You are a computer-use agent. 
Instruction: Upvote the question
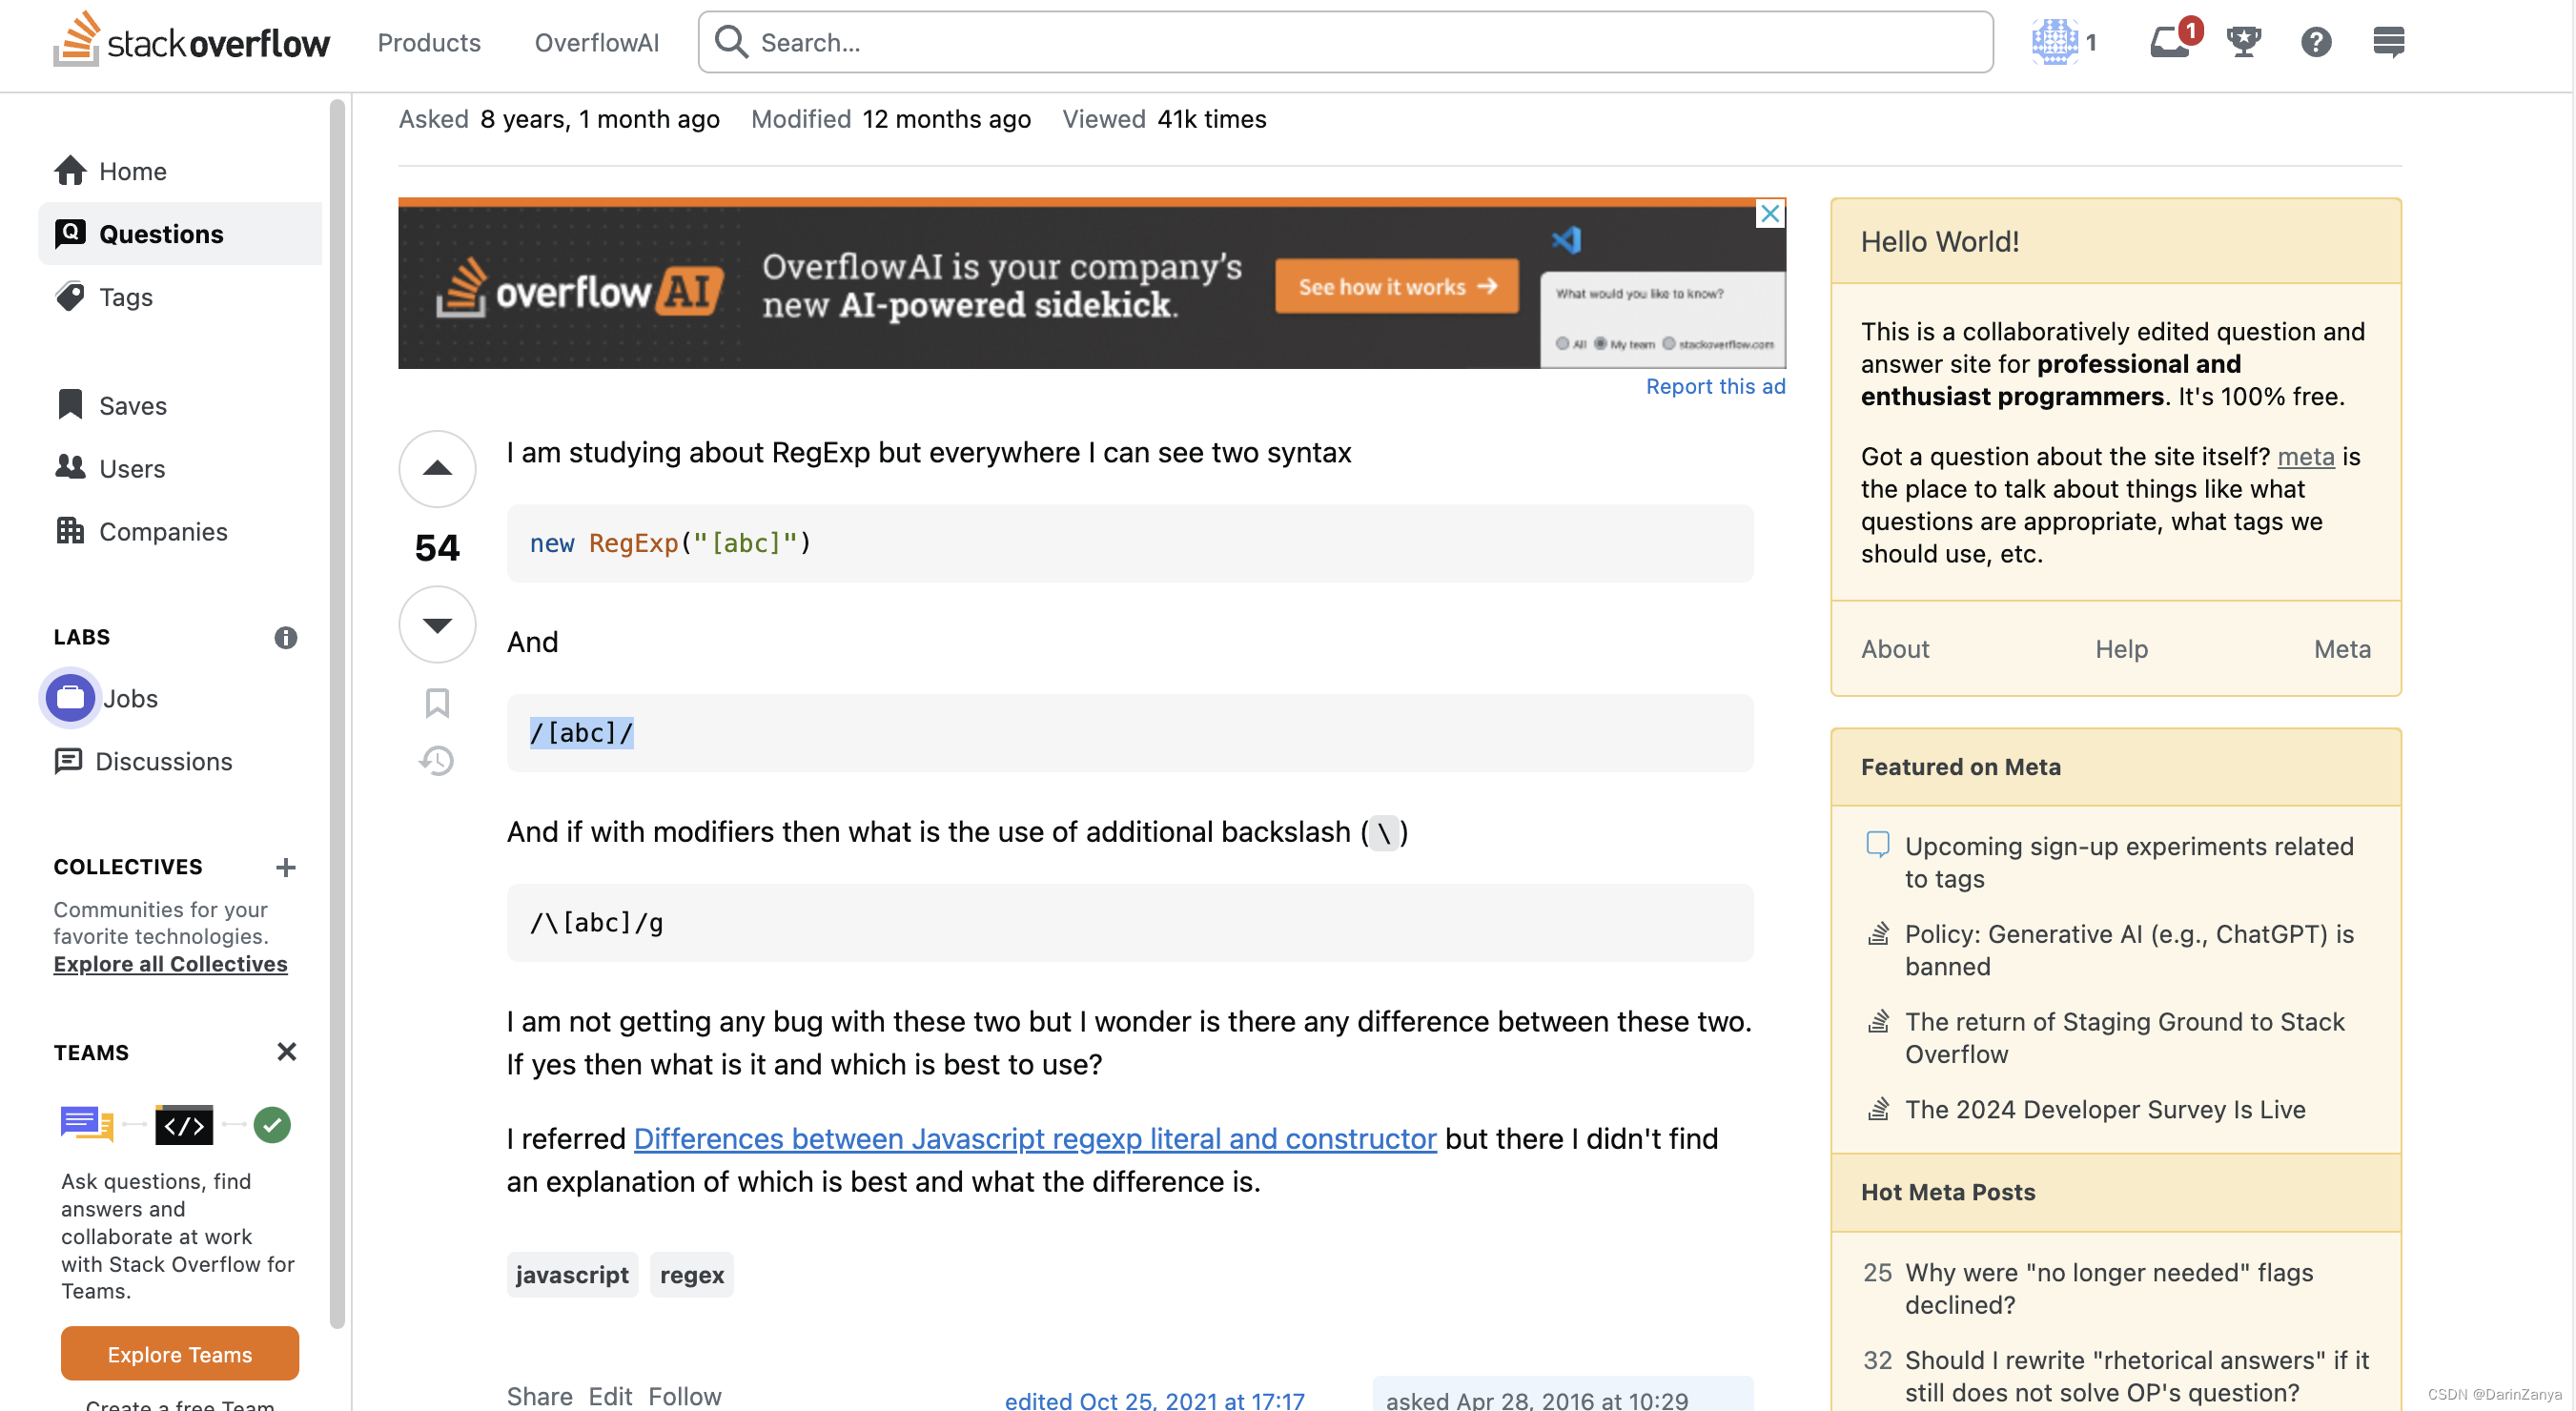click(x=437, y=468)
